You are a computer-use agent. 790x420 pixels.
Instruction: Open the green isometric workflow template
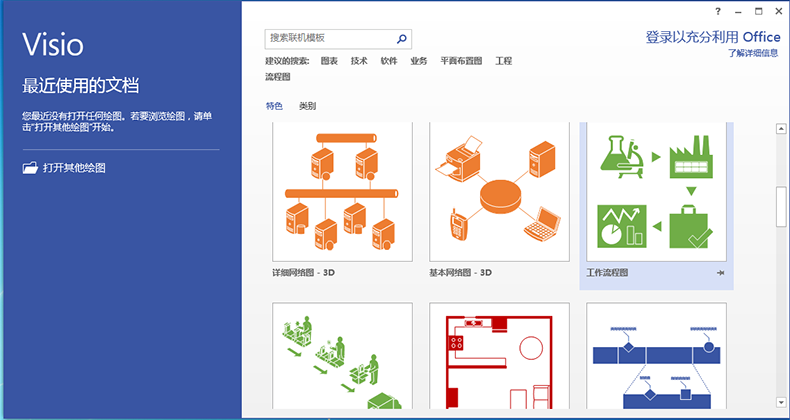coord(342,356)
